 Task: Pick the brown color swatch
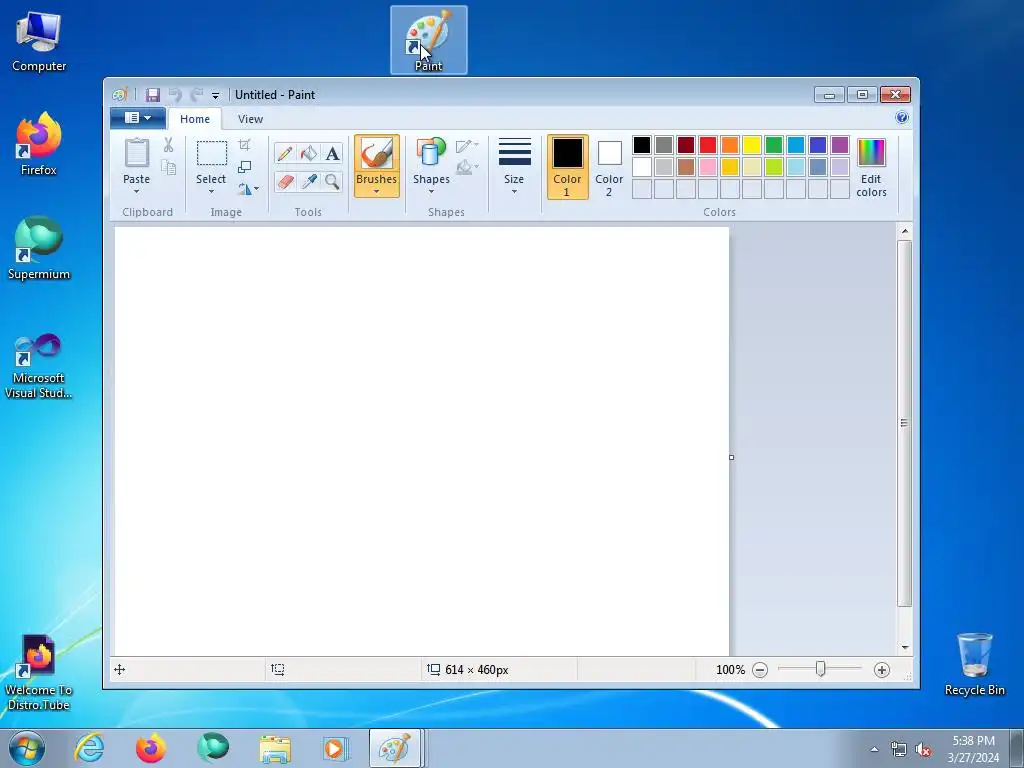click(686, 167)
